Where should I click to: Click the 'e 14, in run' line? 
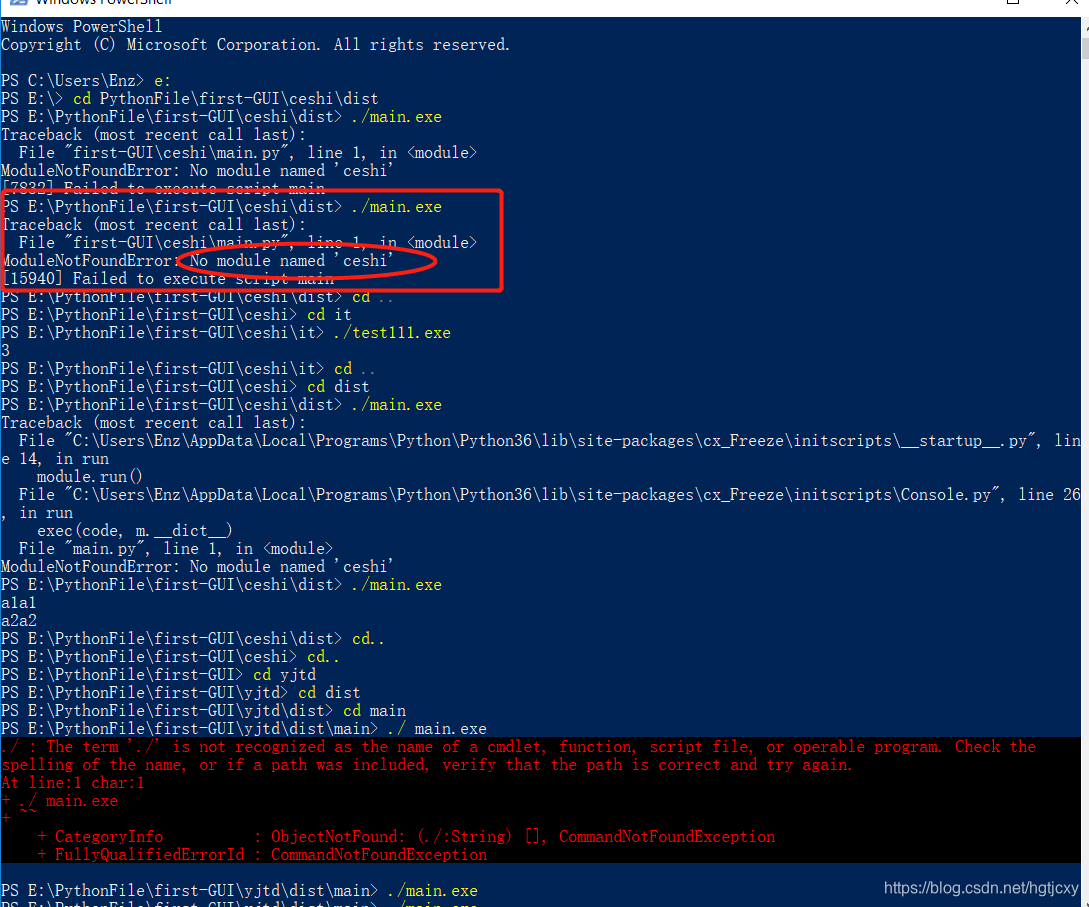[55, 459]
